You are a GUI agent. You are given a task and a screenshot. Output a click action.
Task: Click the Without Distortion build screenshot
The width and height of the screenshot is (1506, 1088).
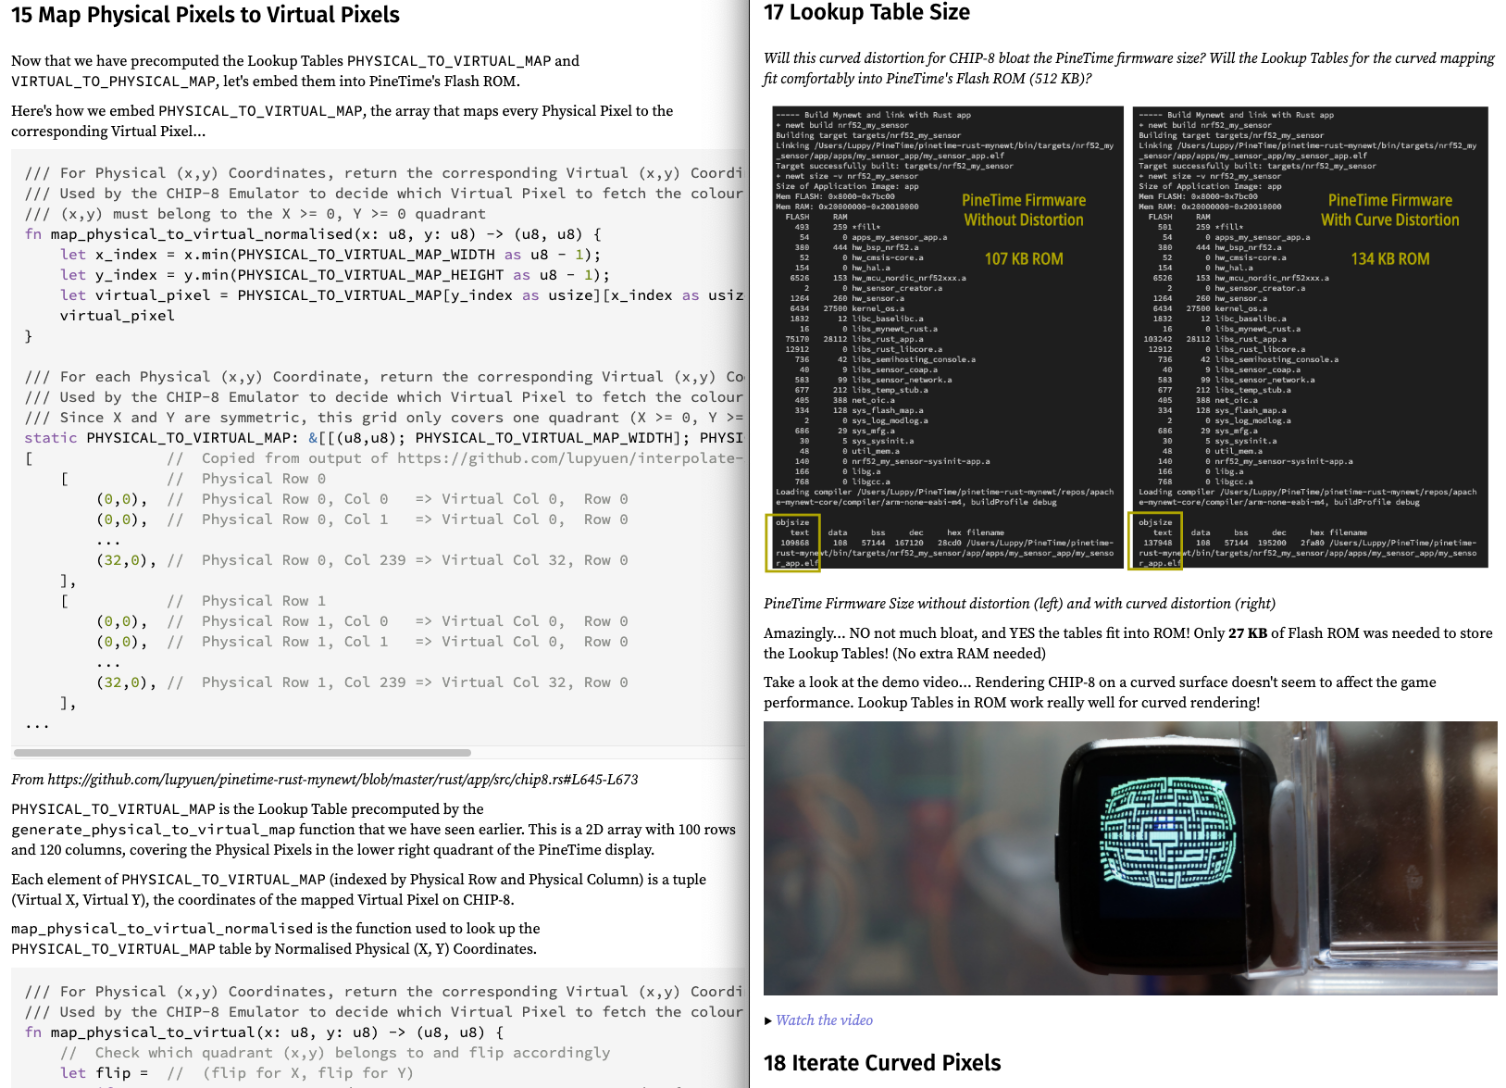(943, 337)
